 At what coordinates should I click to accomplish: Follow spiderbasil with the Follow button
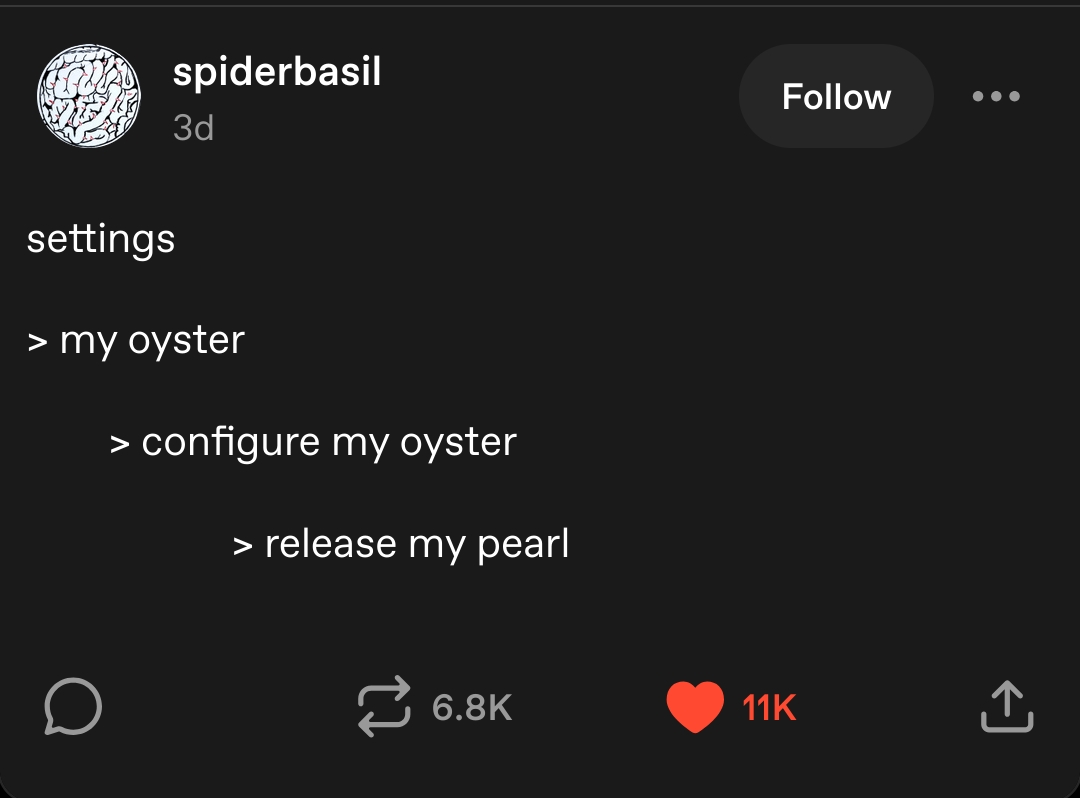tap(836, 97)
